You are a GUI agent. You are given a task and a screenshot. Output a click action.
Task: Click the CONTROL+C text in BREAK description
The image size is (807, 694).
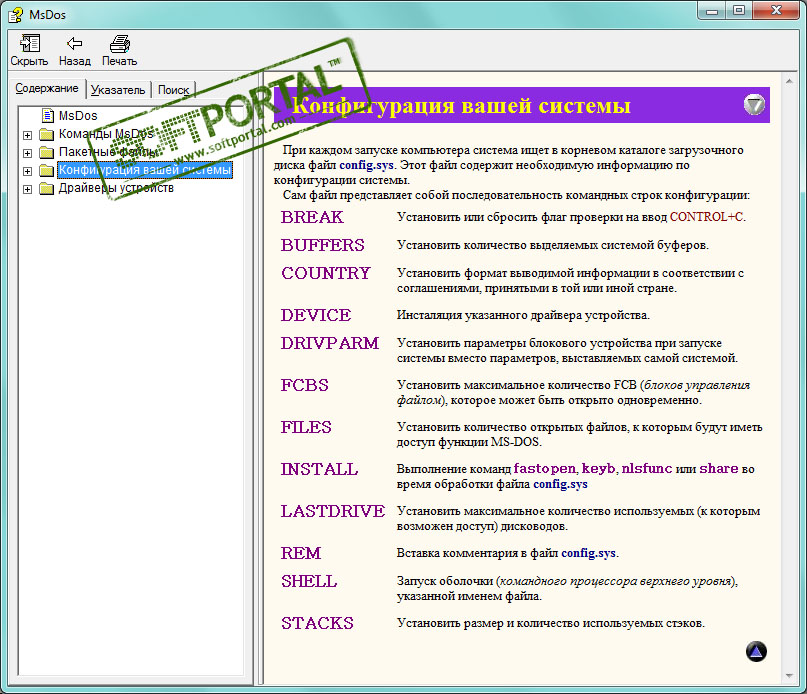707,217
